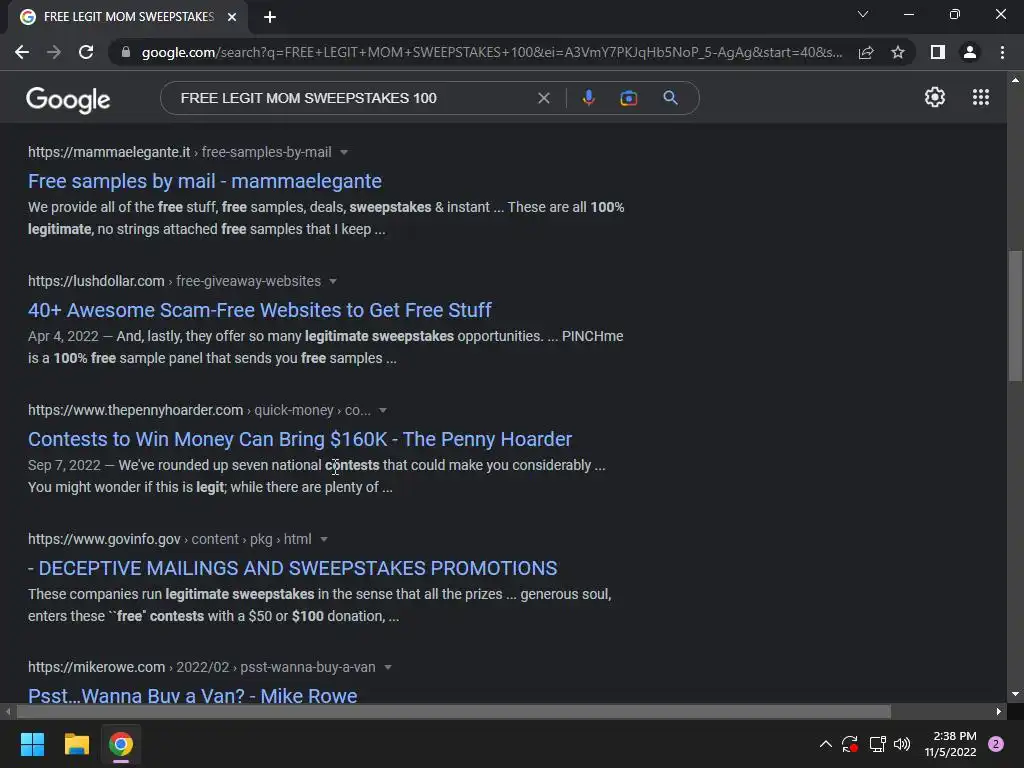Viewport: 1024px width, 768px height.
Task: Click the Google logo
Action: pos(68,99)
